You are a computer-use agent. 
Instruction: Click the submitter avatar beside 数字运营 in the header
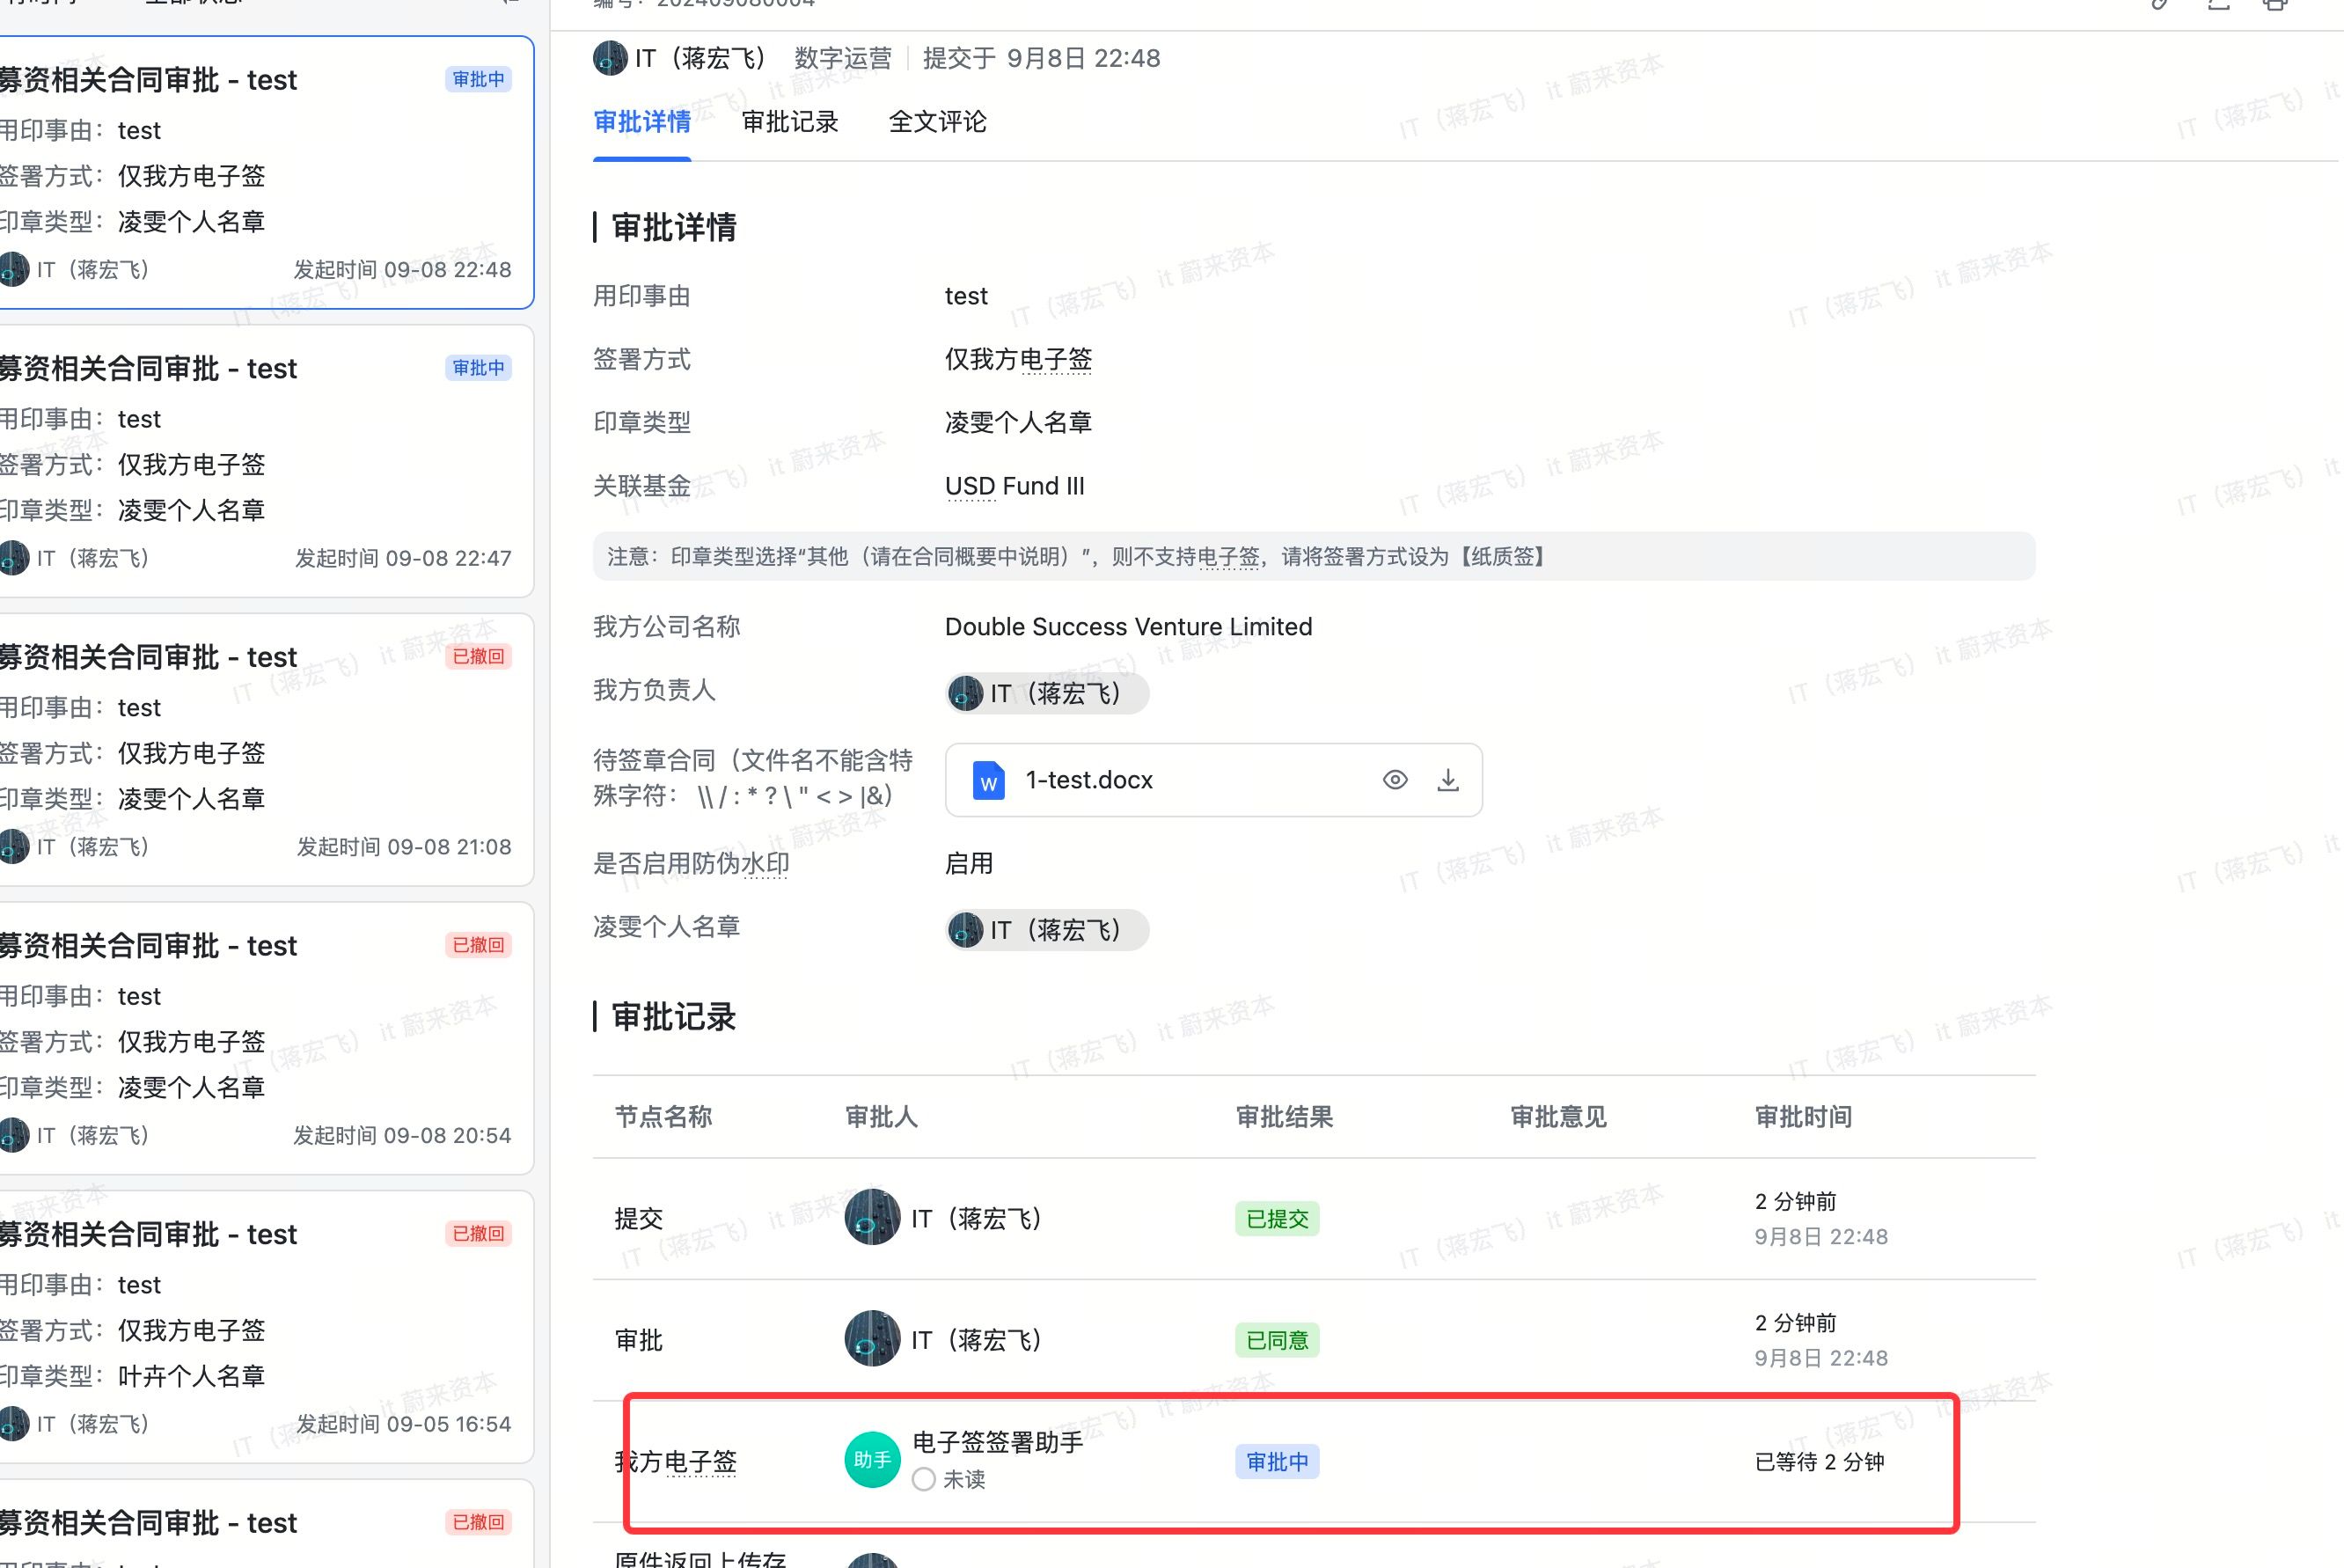tap(609, 58)
